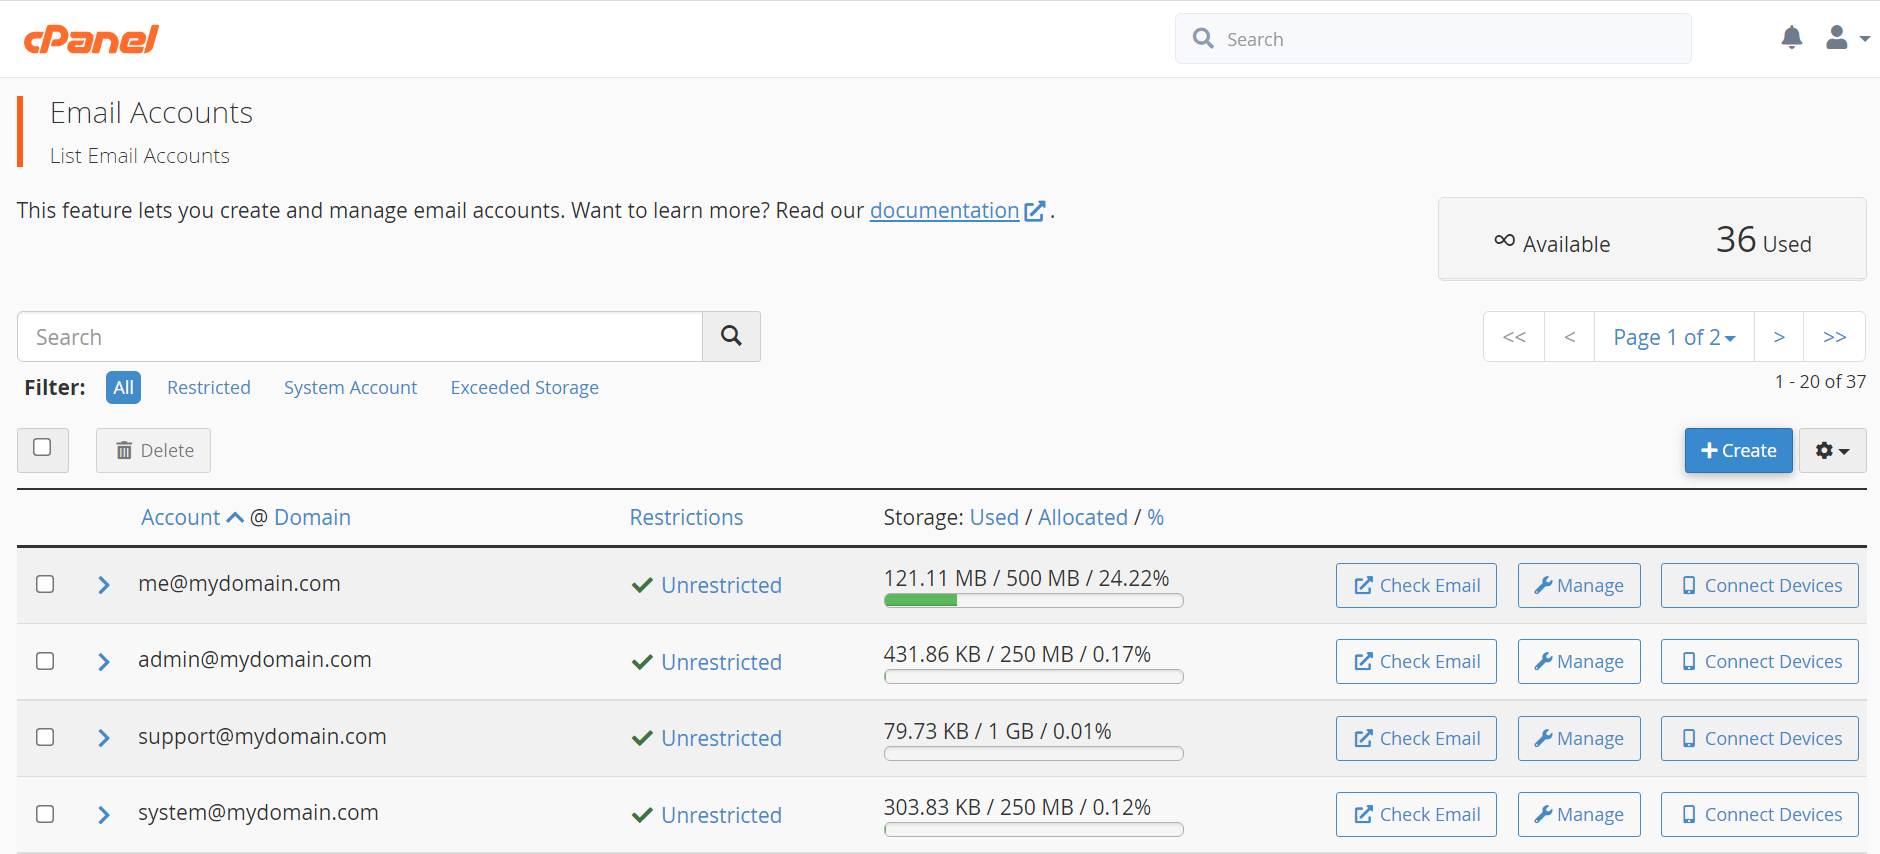
Task: Expand the support@mydomain.com row
Action: tap(104, 738)
